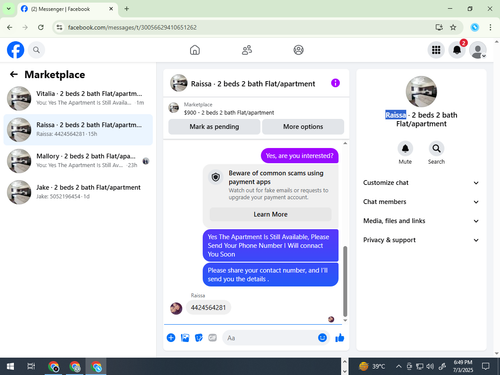Open the volume tray icon
Image resolution: width=500 pixels, height=375 pixels.
pyautogui.click(x=430, y=367)
